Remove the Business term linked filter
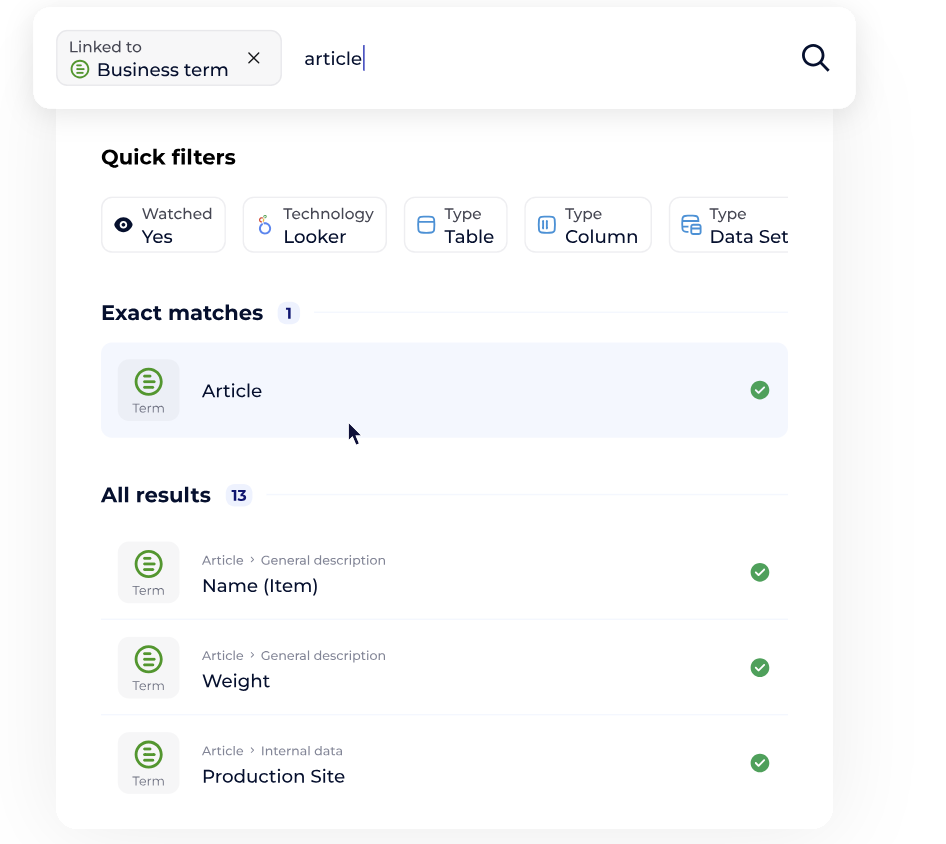Image resolution: width=946 pixels, height=844 pixels. [254, 58]
